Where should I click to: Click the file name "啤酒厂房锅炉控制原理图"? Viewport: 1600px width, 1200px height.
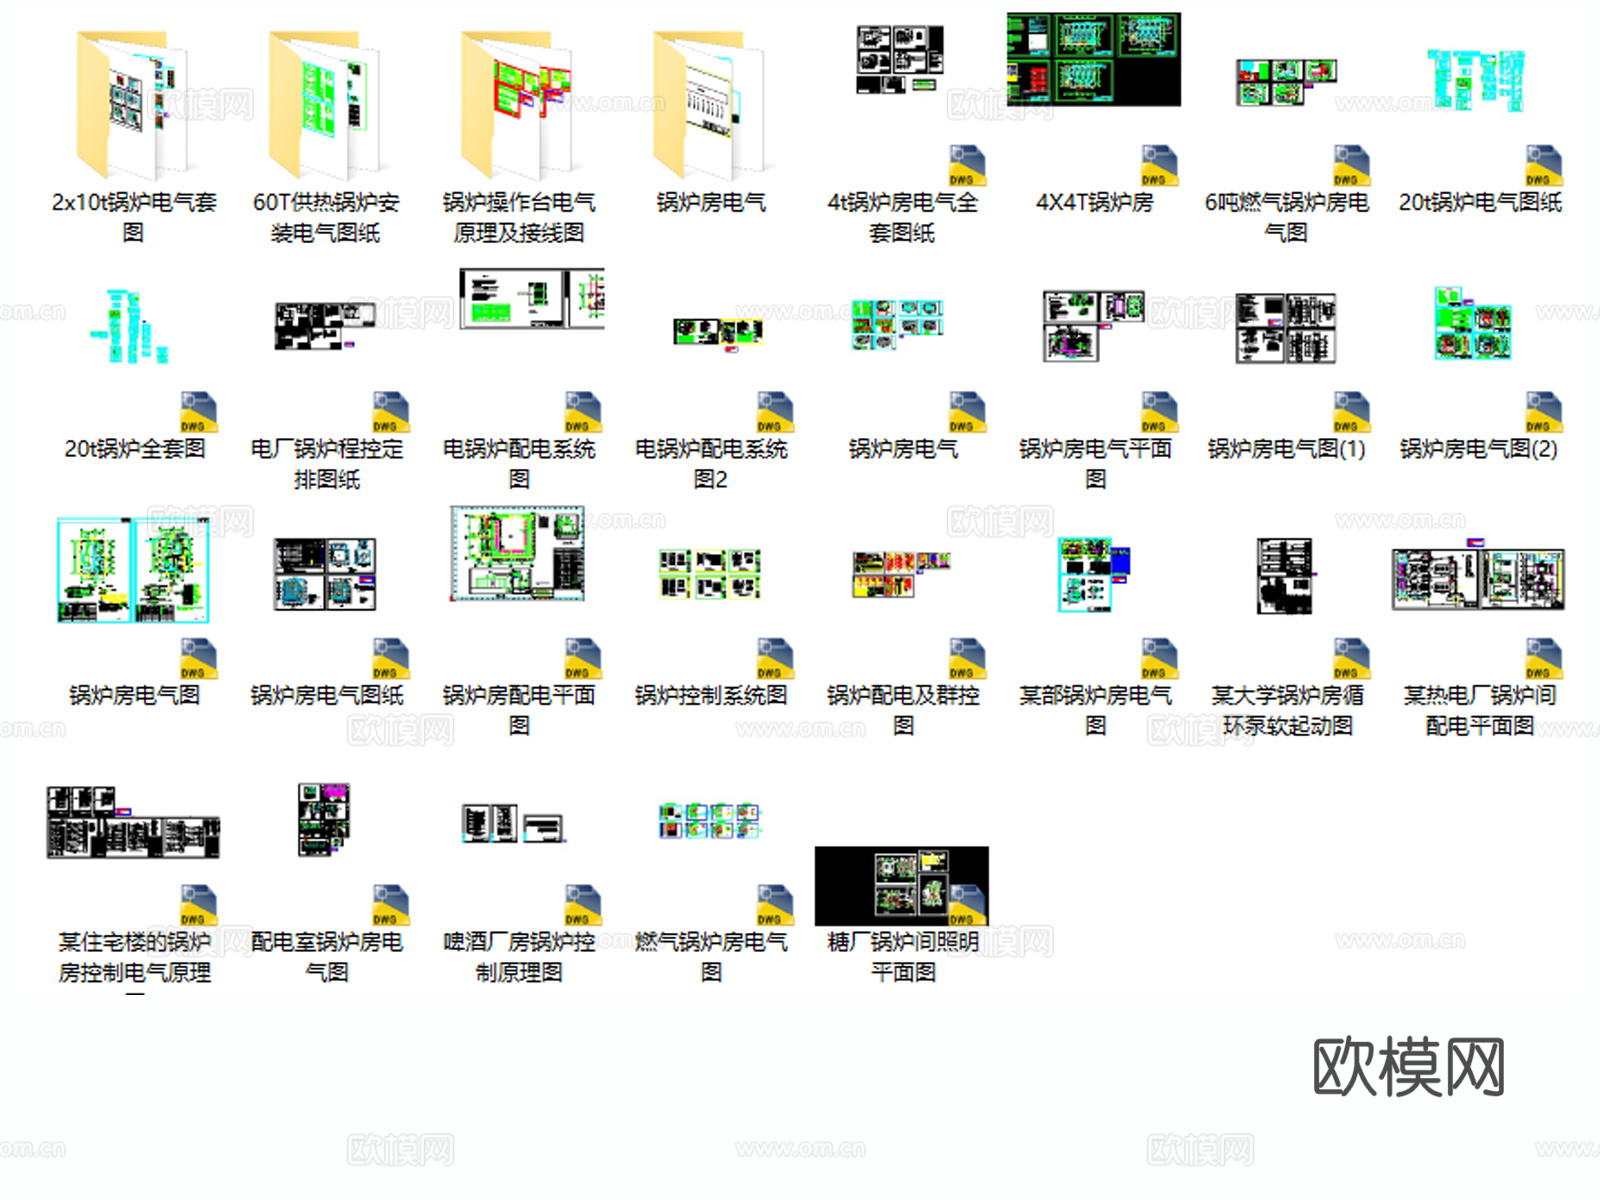518,957
